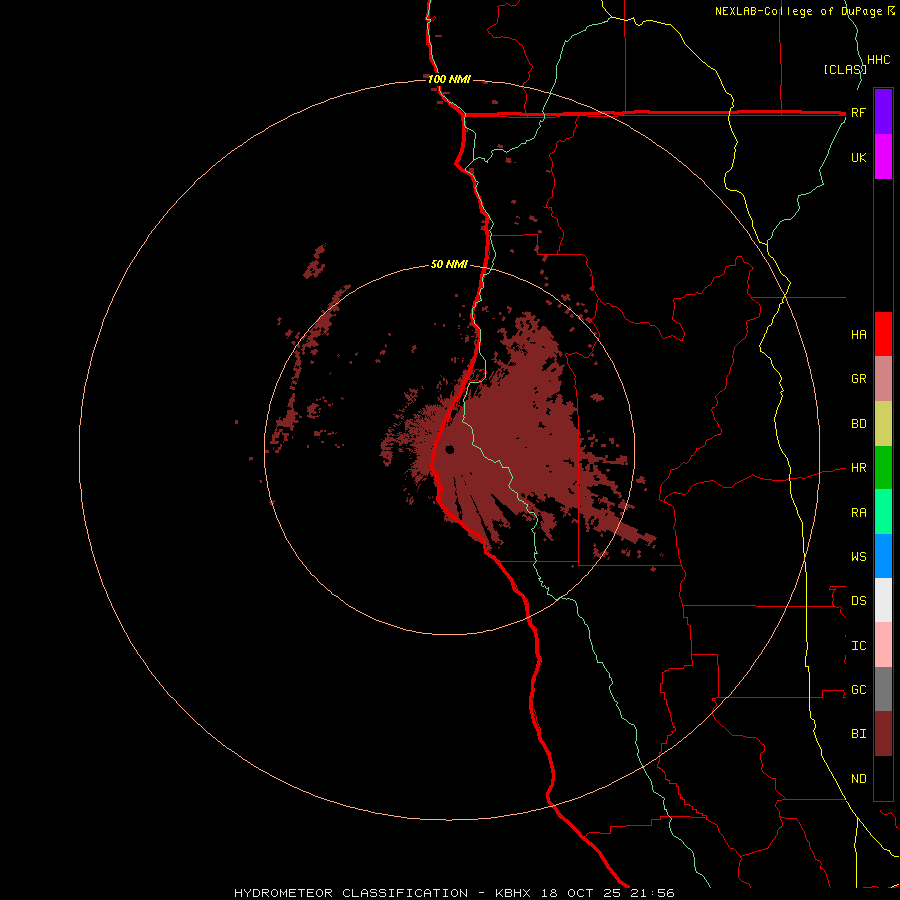Click the GC legend label
This screenshot has width=900, height=900.
[x=858, y=690]
